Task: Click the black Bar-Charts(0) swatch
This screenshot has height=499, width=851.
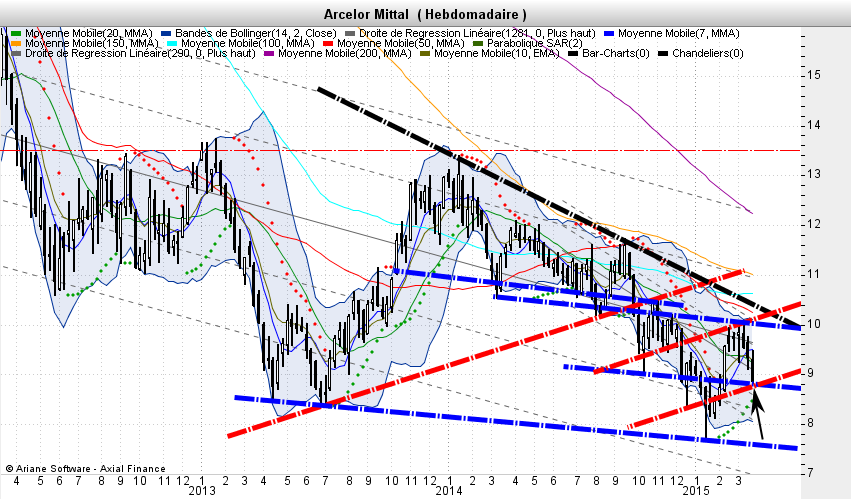Action: tap(573, 54)
